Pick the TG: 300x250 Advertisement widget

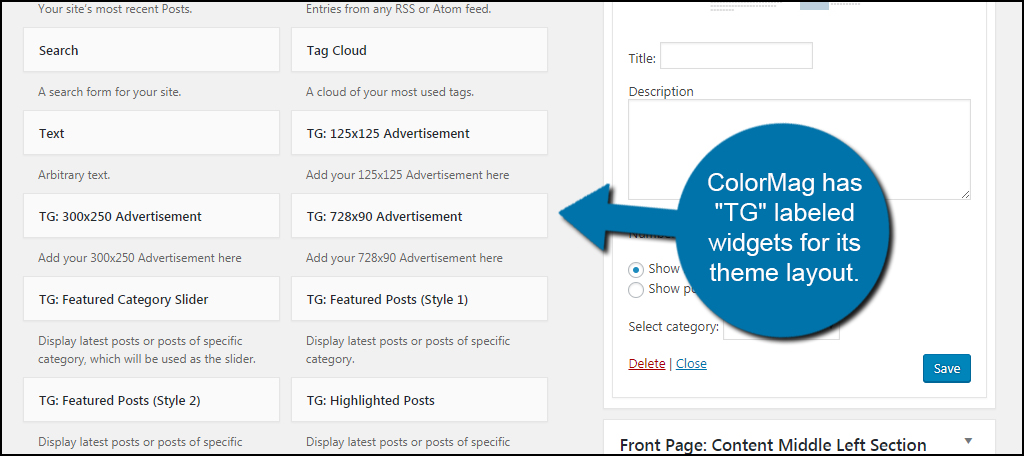151,216
